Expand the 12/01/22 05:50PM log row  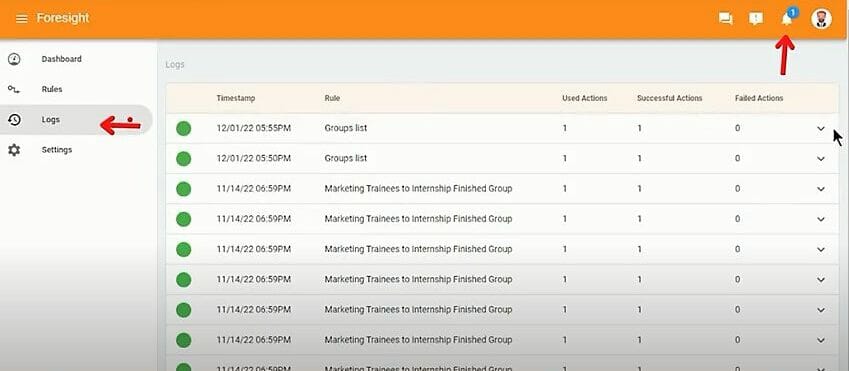pos(821,159)
